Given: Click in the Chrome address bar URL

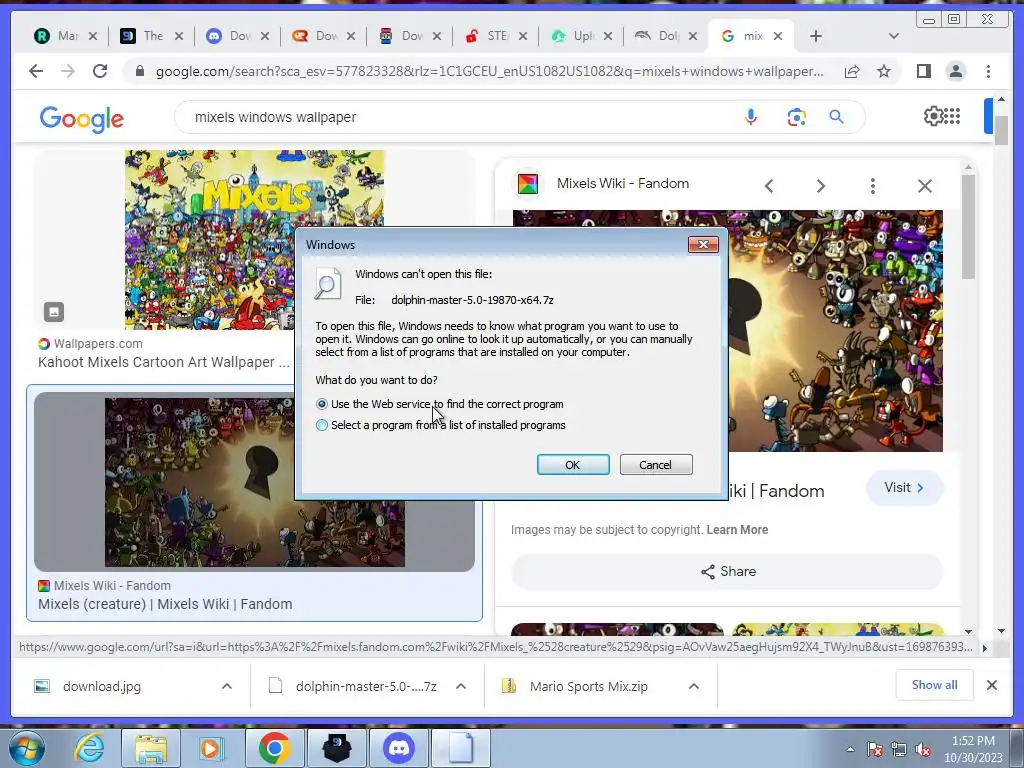Looking at the screenshot, I should [489, 71].
